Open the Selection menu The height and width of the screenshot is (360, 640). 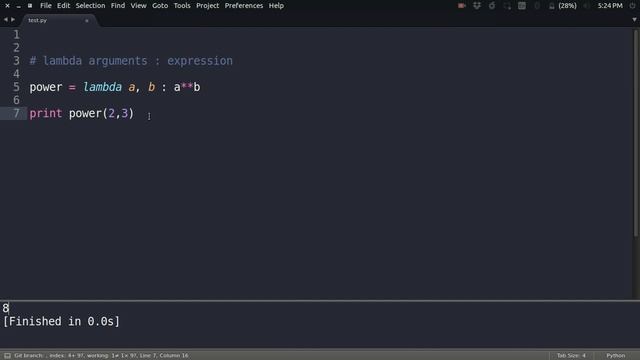pos(90,6)
